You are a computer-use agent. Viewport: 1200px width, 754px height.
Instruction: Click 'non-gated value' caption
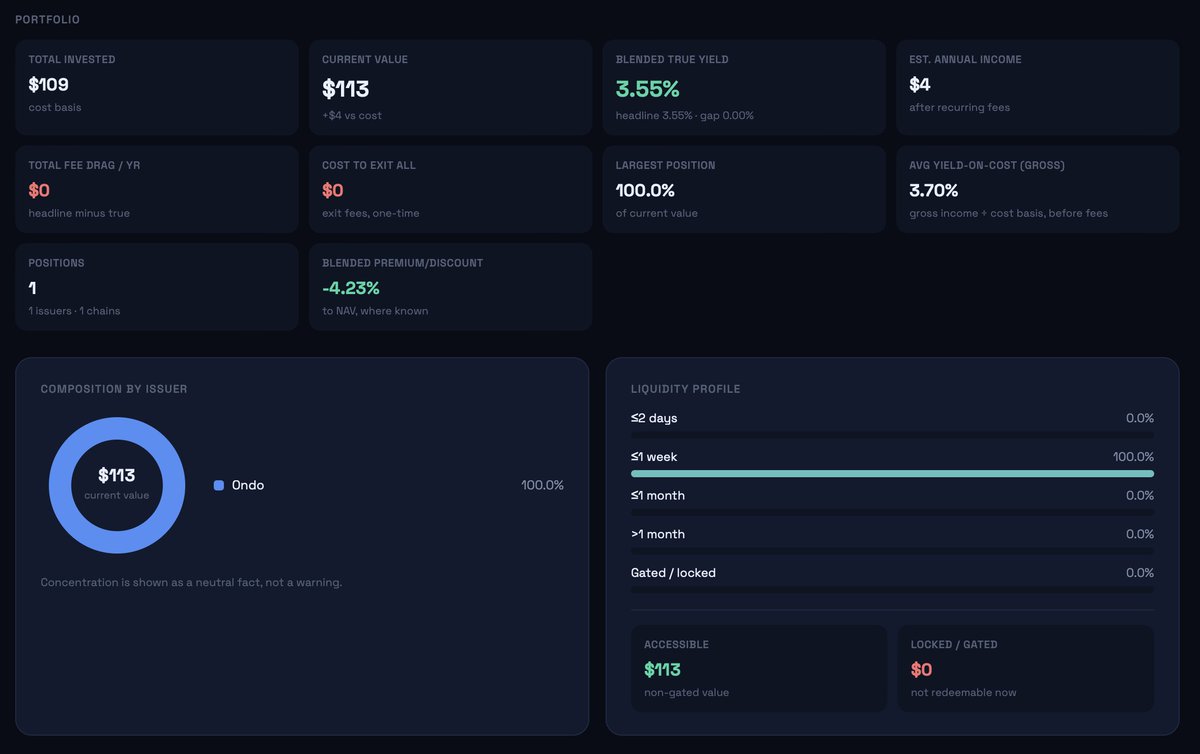tap(686, 693)
